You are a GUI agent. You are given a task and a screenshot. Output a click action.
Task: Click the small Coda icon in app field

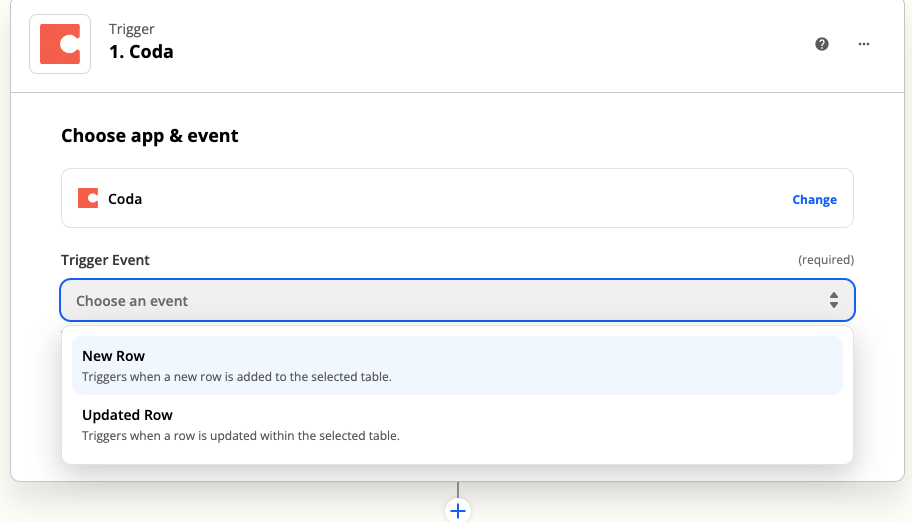point(88,198)
